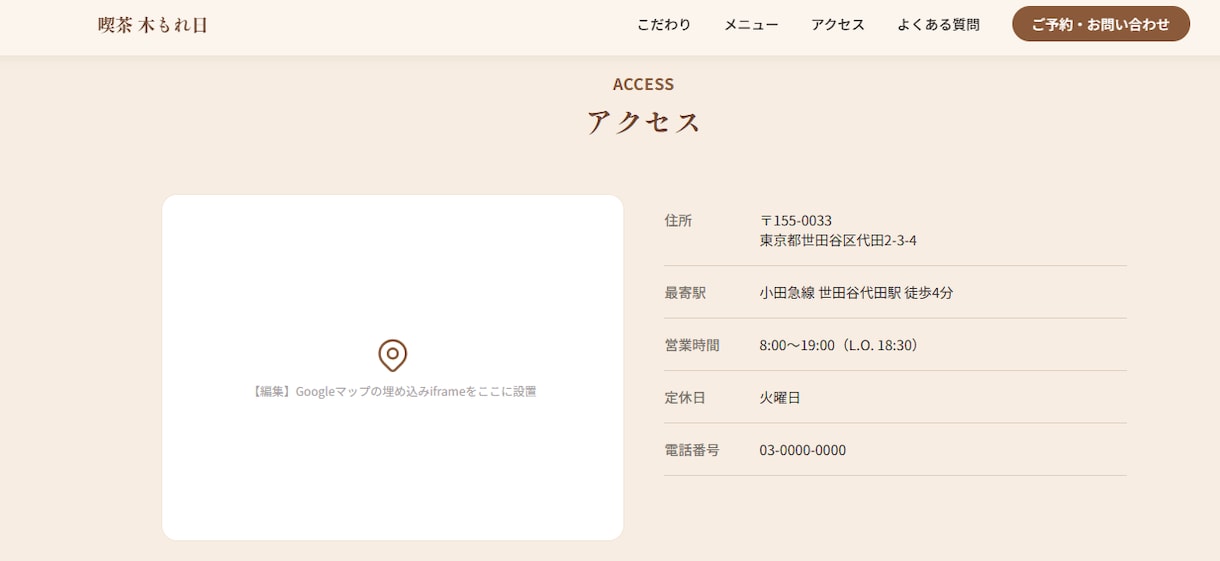Select アクセス in the top navigation

pyautogui.click(x=838, y=25)
